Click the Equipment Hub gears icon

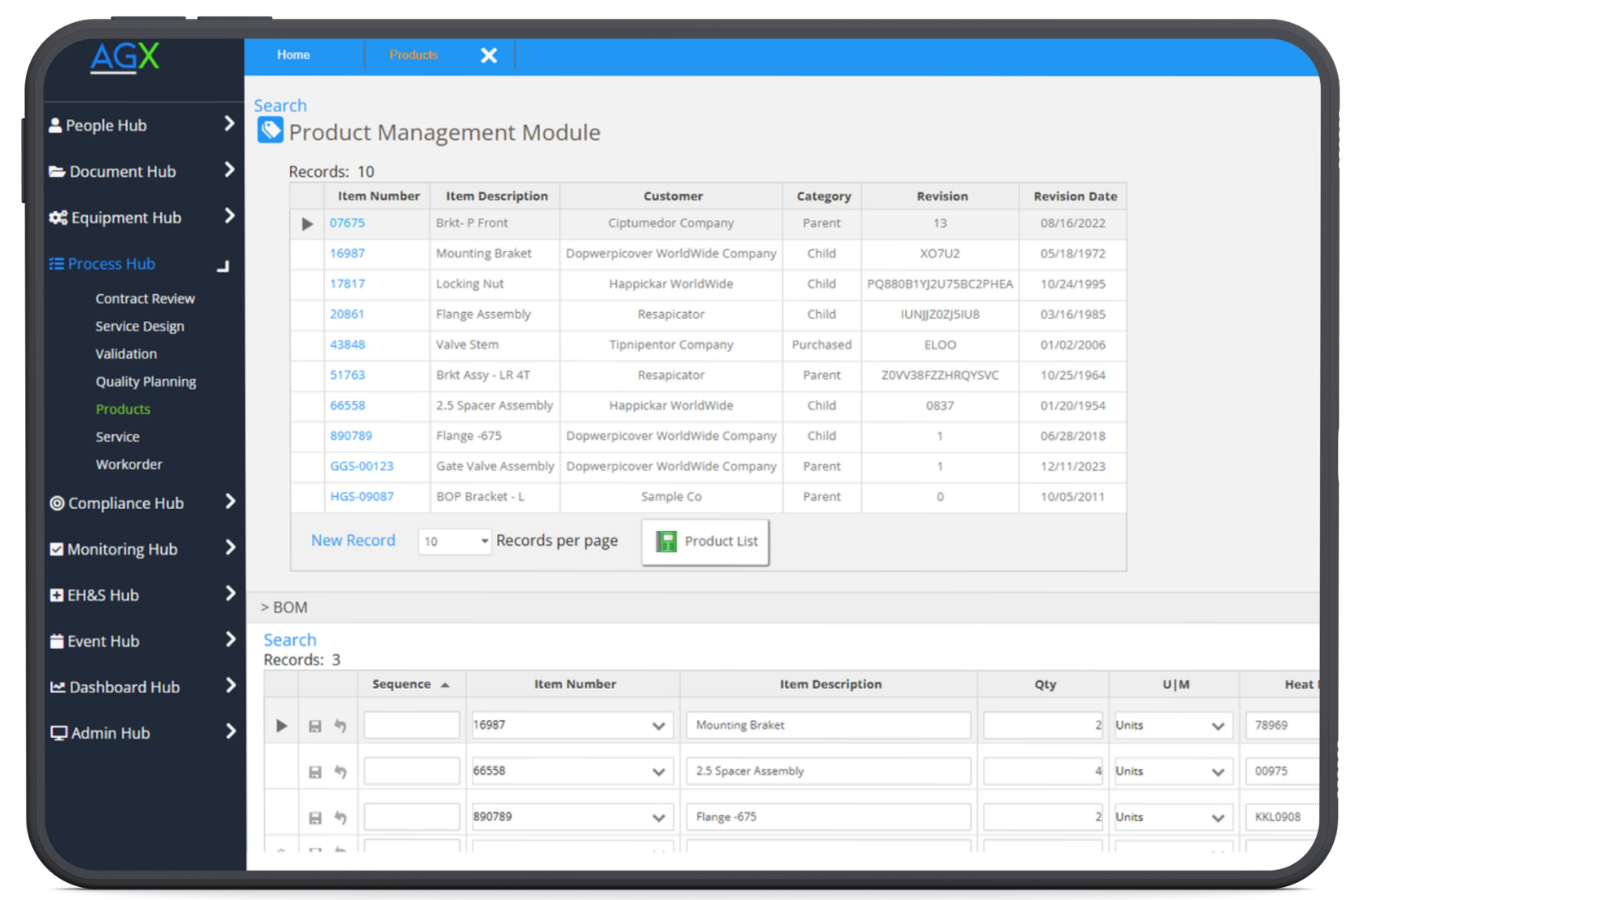pos(58,218)
